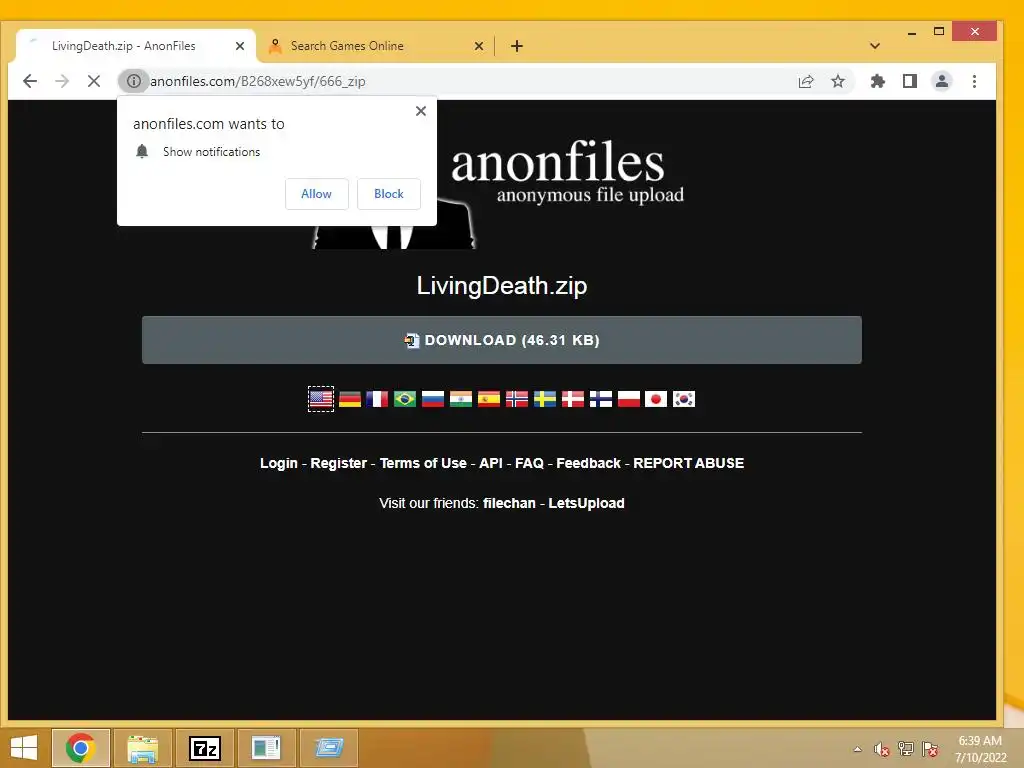The width and height of the screenshot is (1024, 768).
Task: Toggle the side panel icon
Action: tap(910, 81)
